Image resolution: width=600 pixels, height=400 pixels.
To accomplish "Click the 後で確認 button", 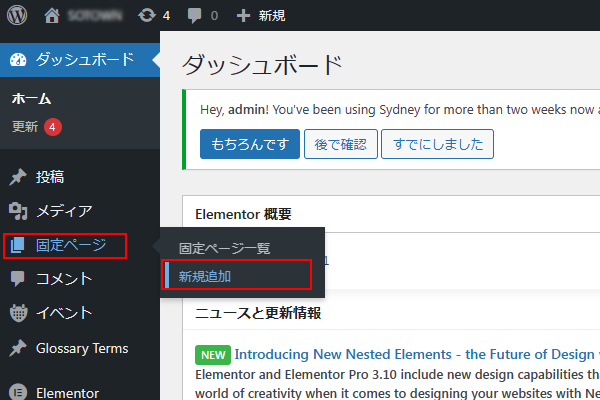I will point(341,144).
